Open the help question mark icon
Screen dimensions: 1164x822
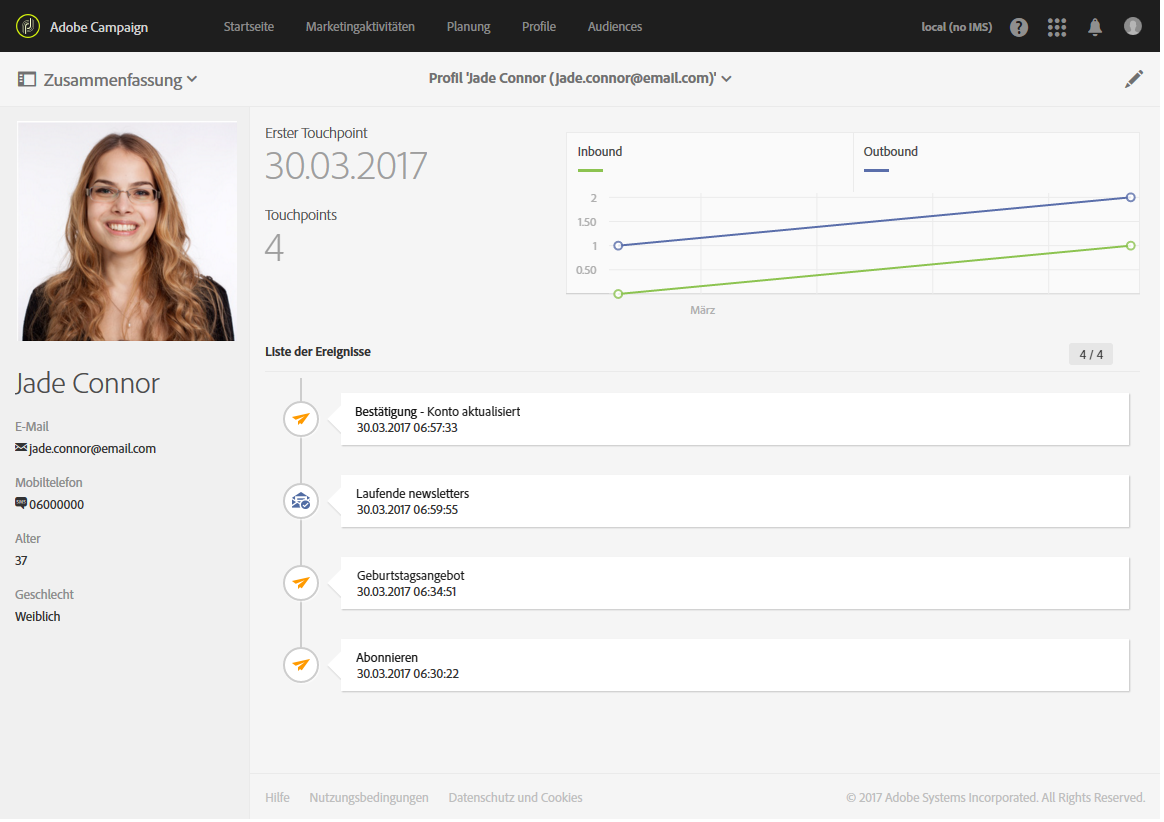pyautogui.click(x=1018, y=27)
